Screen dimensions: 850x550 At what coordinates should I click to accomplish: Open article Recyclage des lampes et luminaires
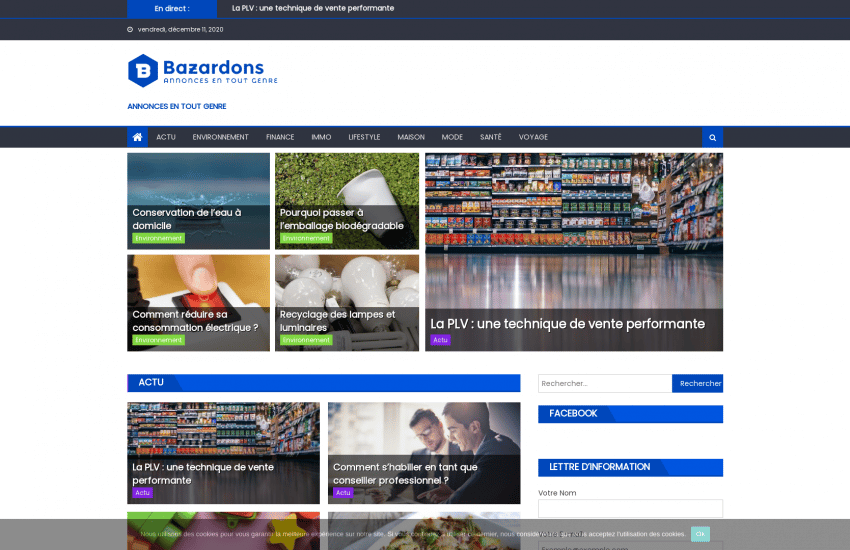337,321
